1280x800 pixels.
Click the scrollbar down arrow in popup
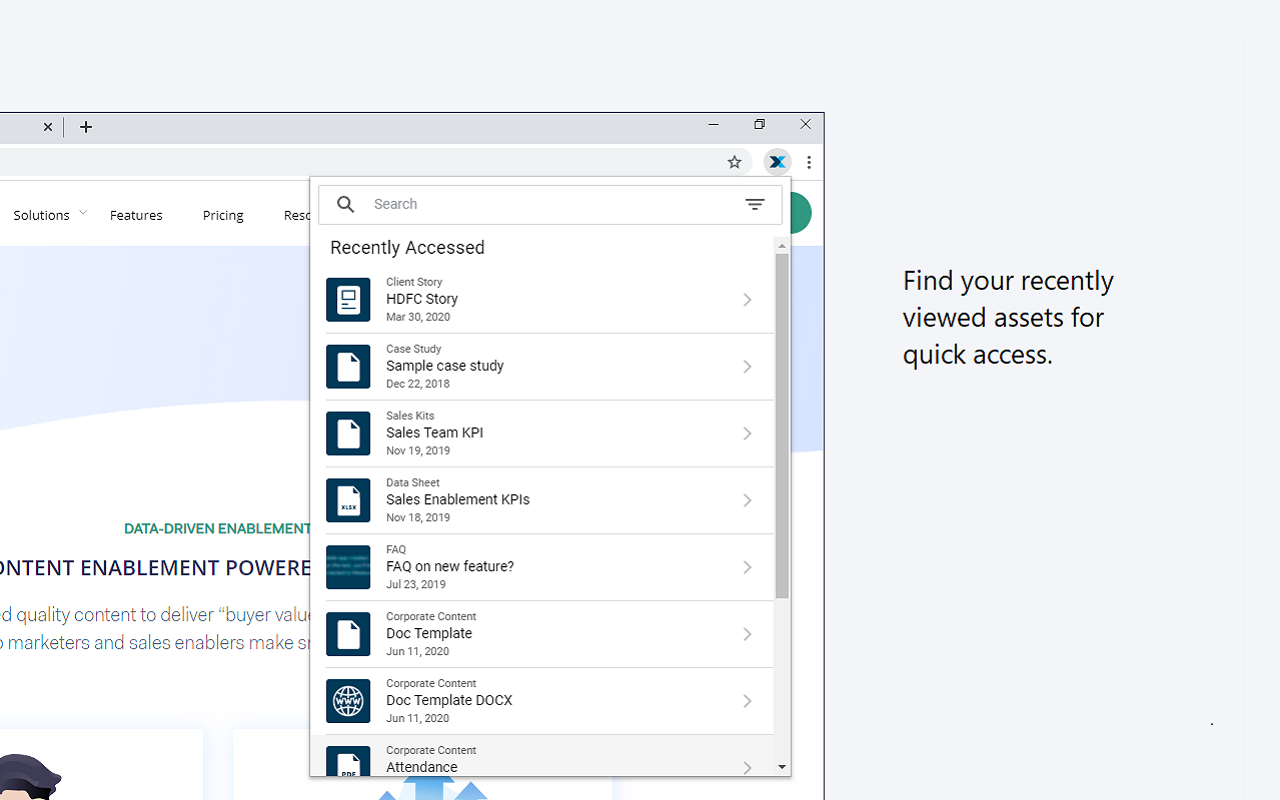782,767
